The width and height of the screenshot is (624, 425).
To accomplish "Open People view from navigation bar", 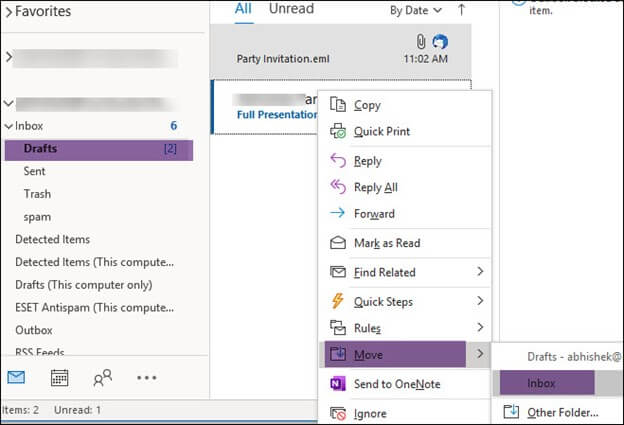I will [x=103, y=378].
